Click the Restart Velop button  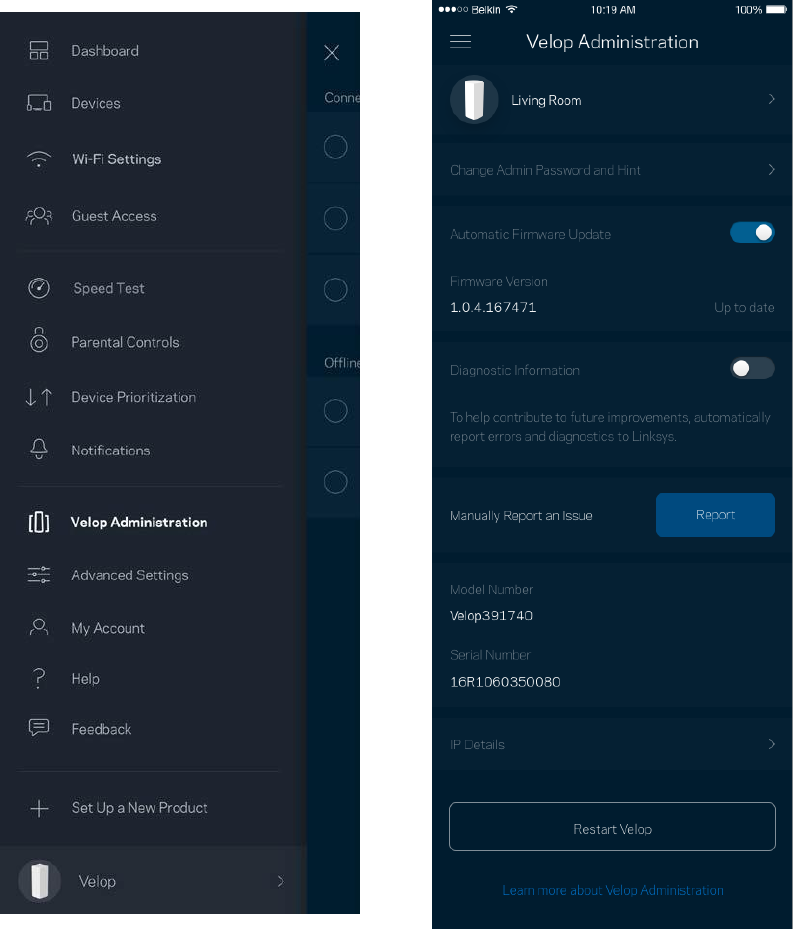[612, 827]
